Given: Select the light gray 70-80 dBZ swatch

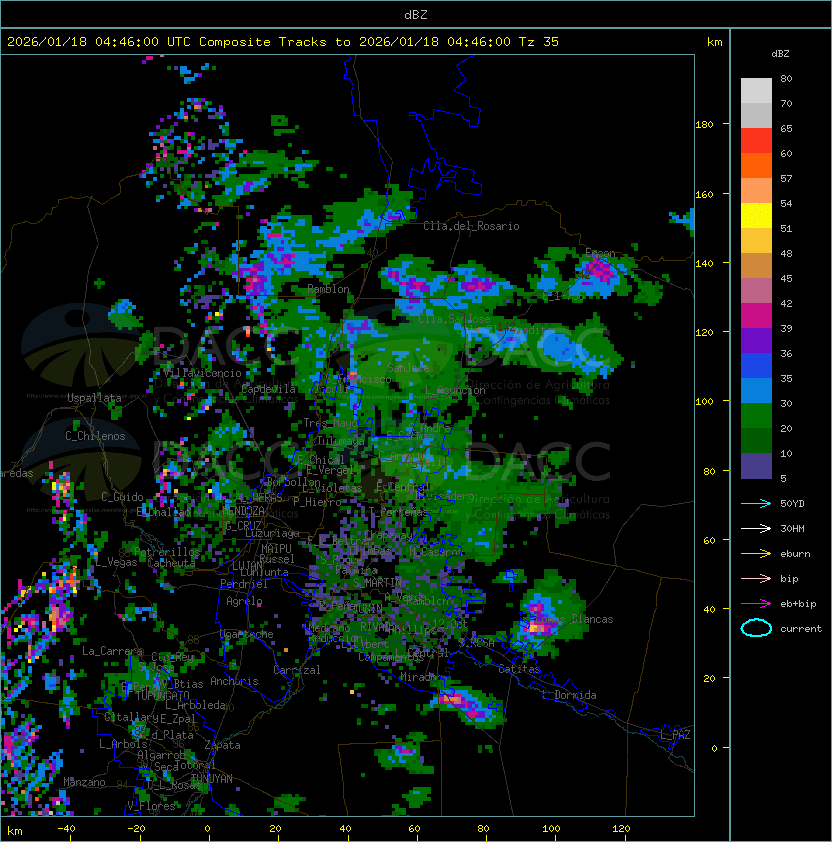Looking at the screenshot, I should [x=756, y=91].
